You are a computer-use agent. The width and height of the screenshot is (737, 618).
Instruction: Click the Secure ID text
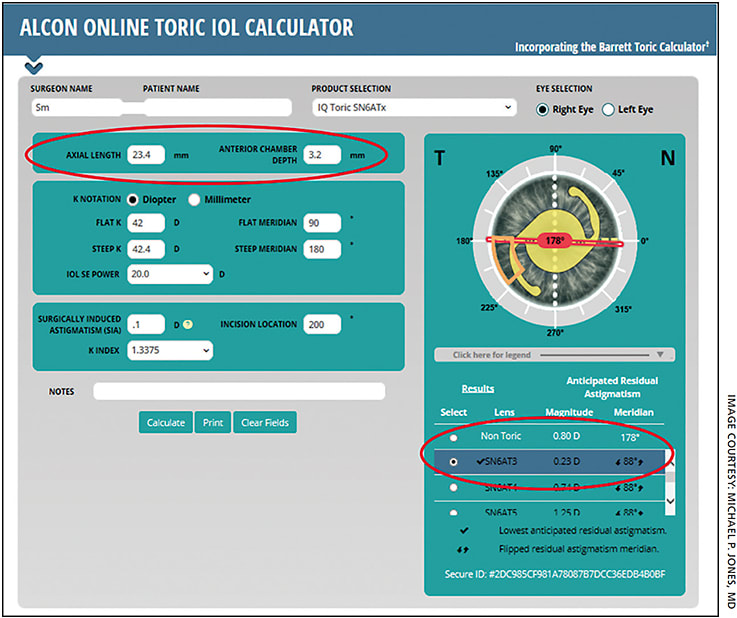click(x=555, y=574)
